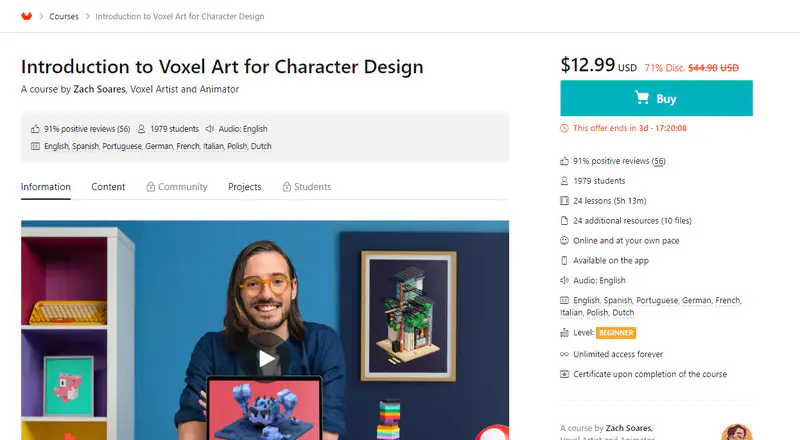800x440 pixels.
Task: Click the reviews count (56) link
Action: [x=659, y=162]
